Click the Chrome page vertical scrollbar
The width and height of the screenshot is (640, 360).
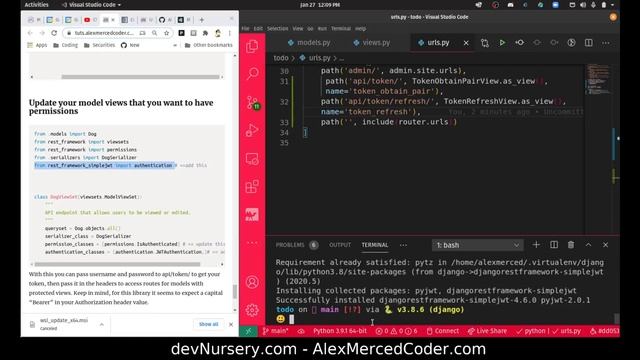click(x=235, y=291)
